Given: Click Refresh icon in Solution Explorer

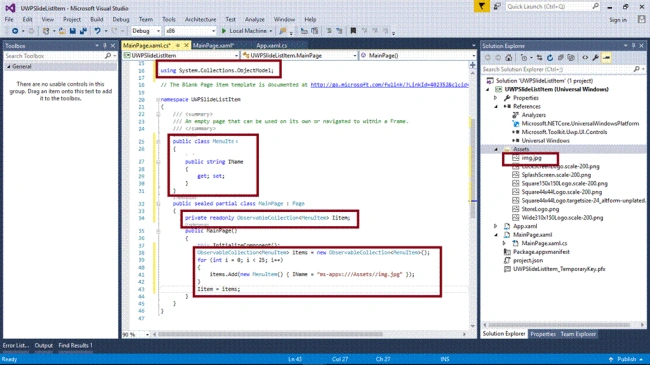Looking at the screenshot, I should (x=550, y=58).
